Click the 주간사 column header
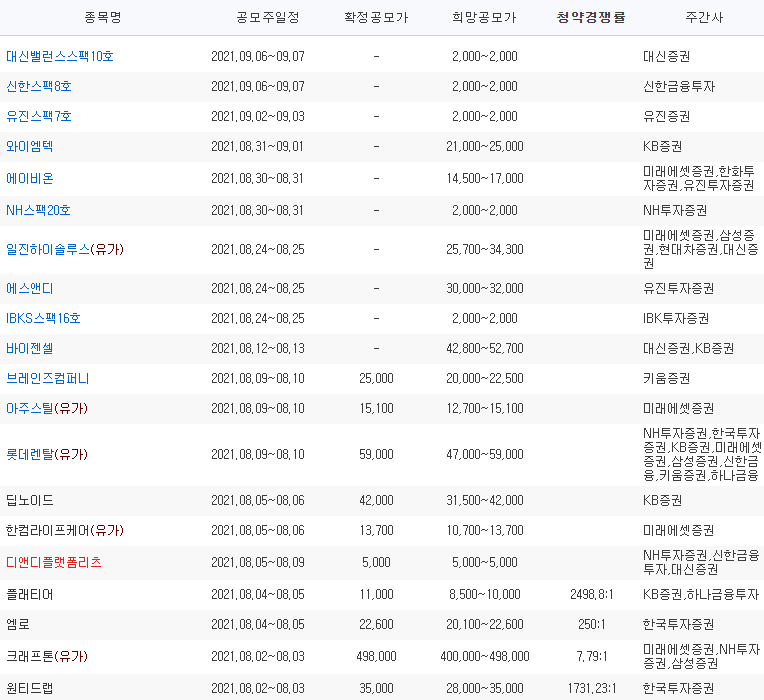 [704, 18]
